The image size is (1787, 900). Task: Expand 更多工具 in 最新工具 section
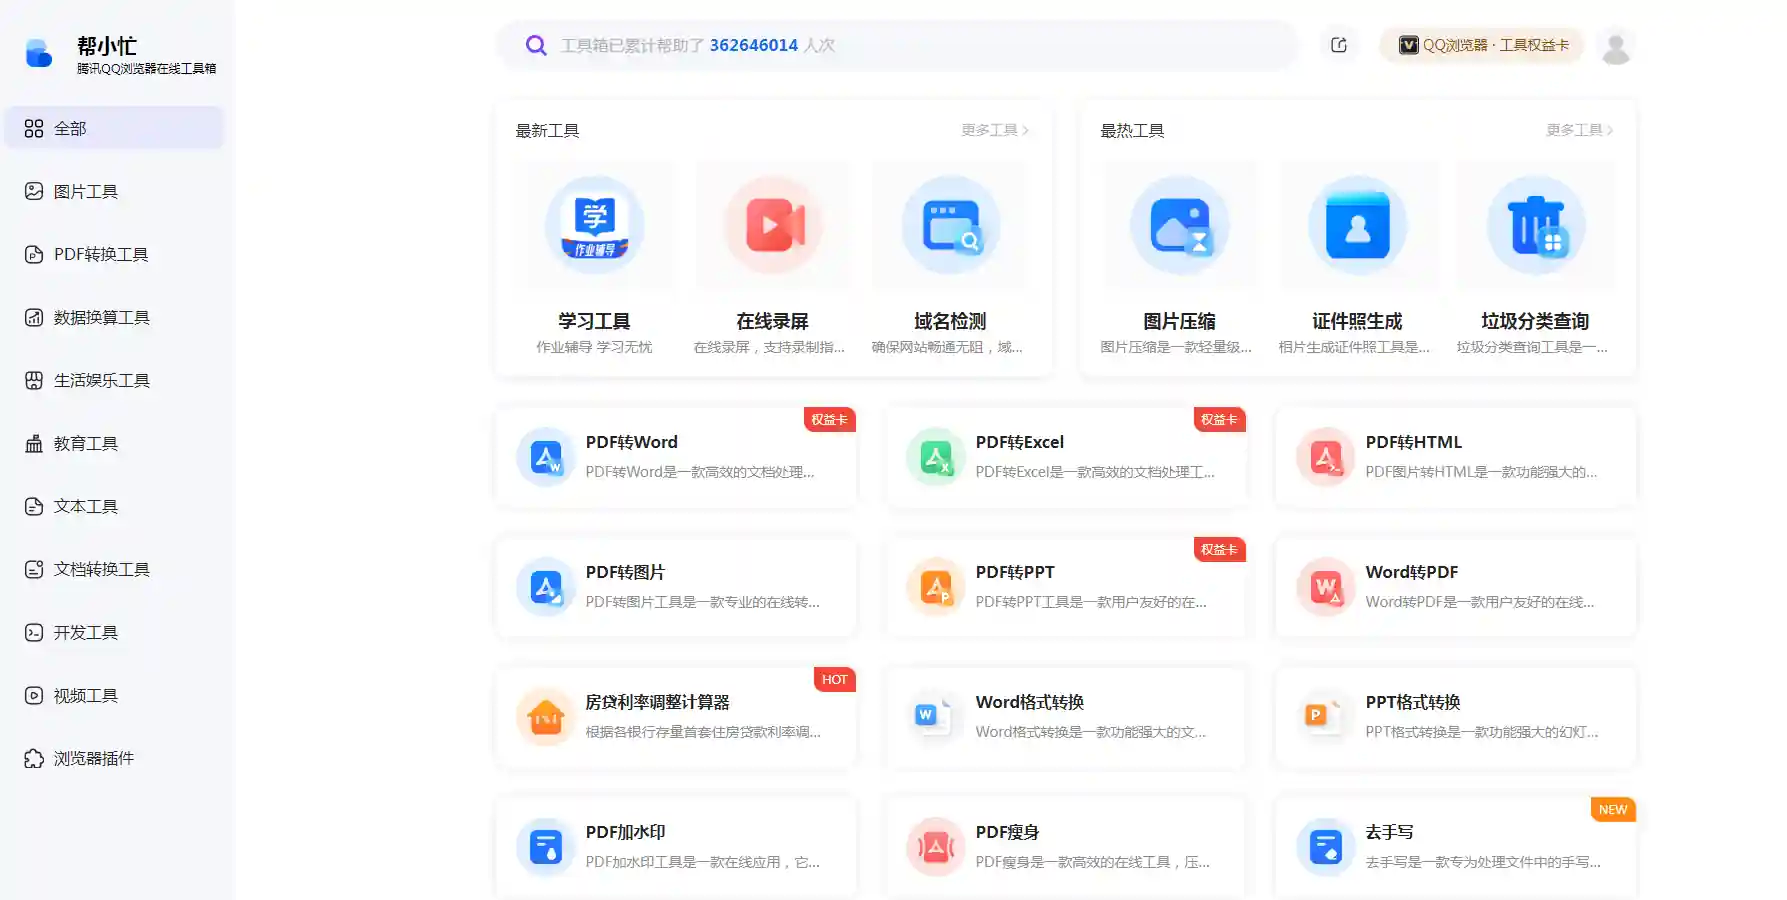pos(994,130)
